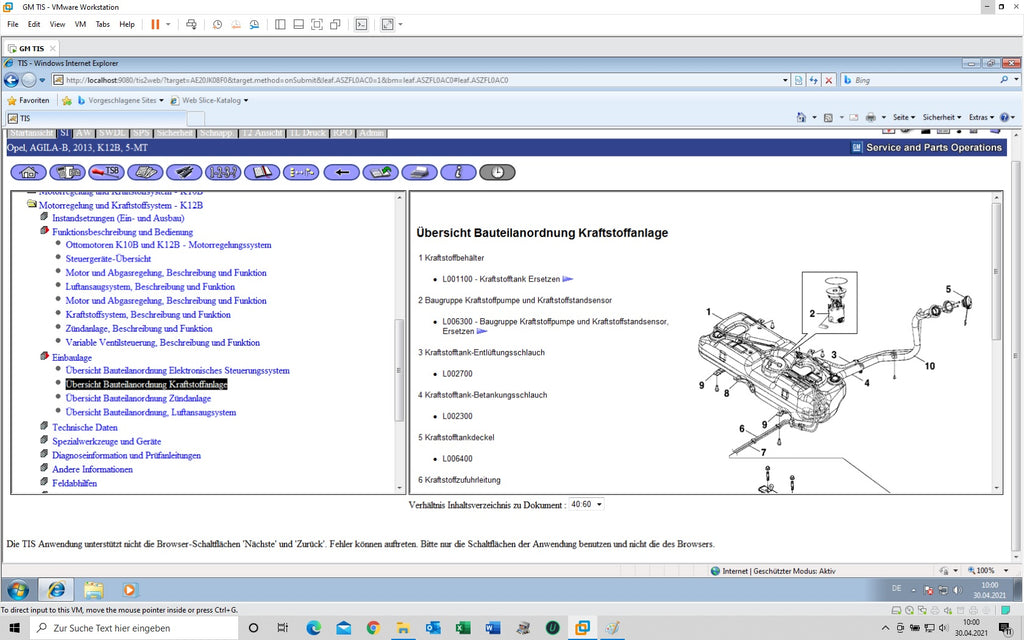Open Vorgeschlagene Sites dropdown
The height and width of the screenshot is (640, 1024).
point(121,101)
